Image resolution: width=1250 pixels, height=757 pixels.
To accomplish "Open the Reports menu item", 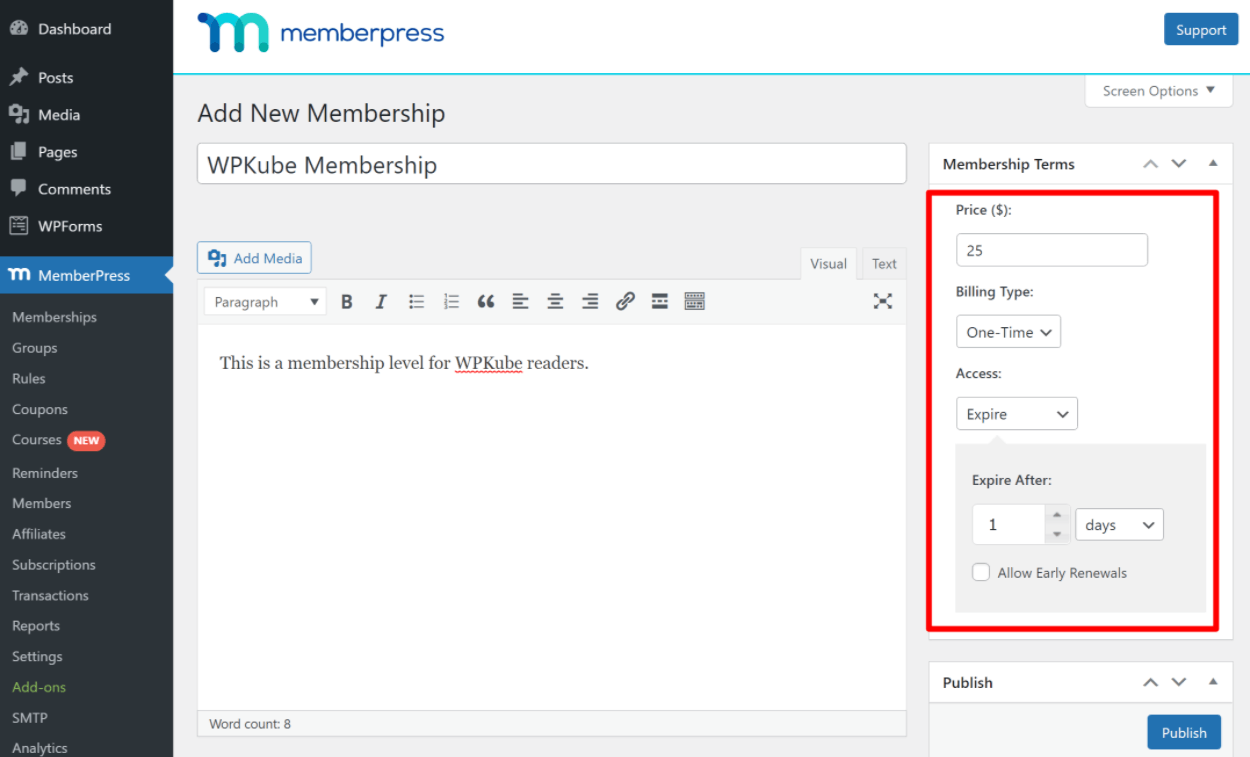I will [x=36, y=626].
